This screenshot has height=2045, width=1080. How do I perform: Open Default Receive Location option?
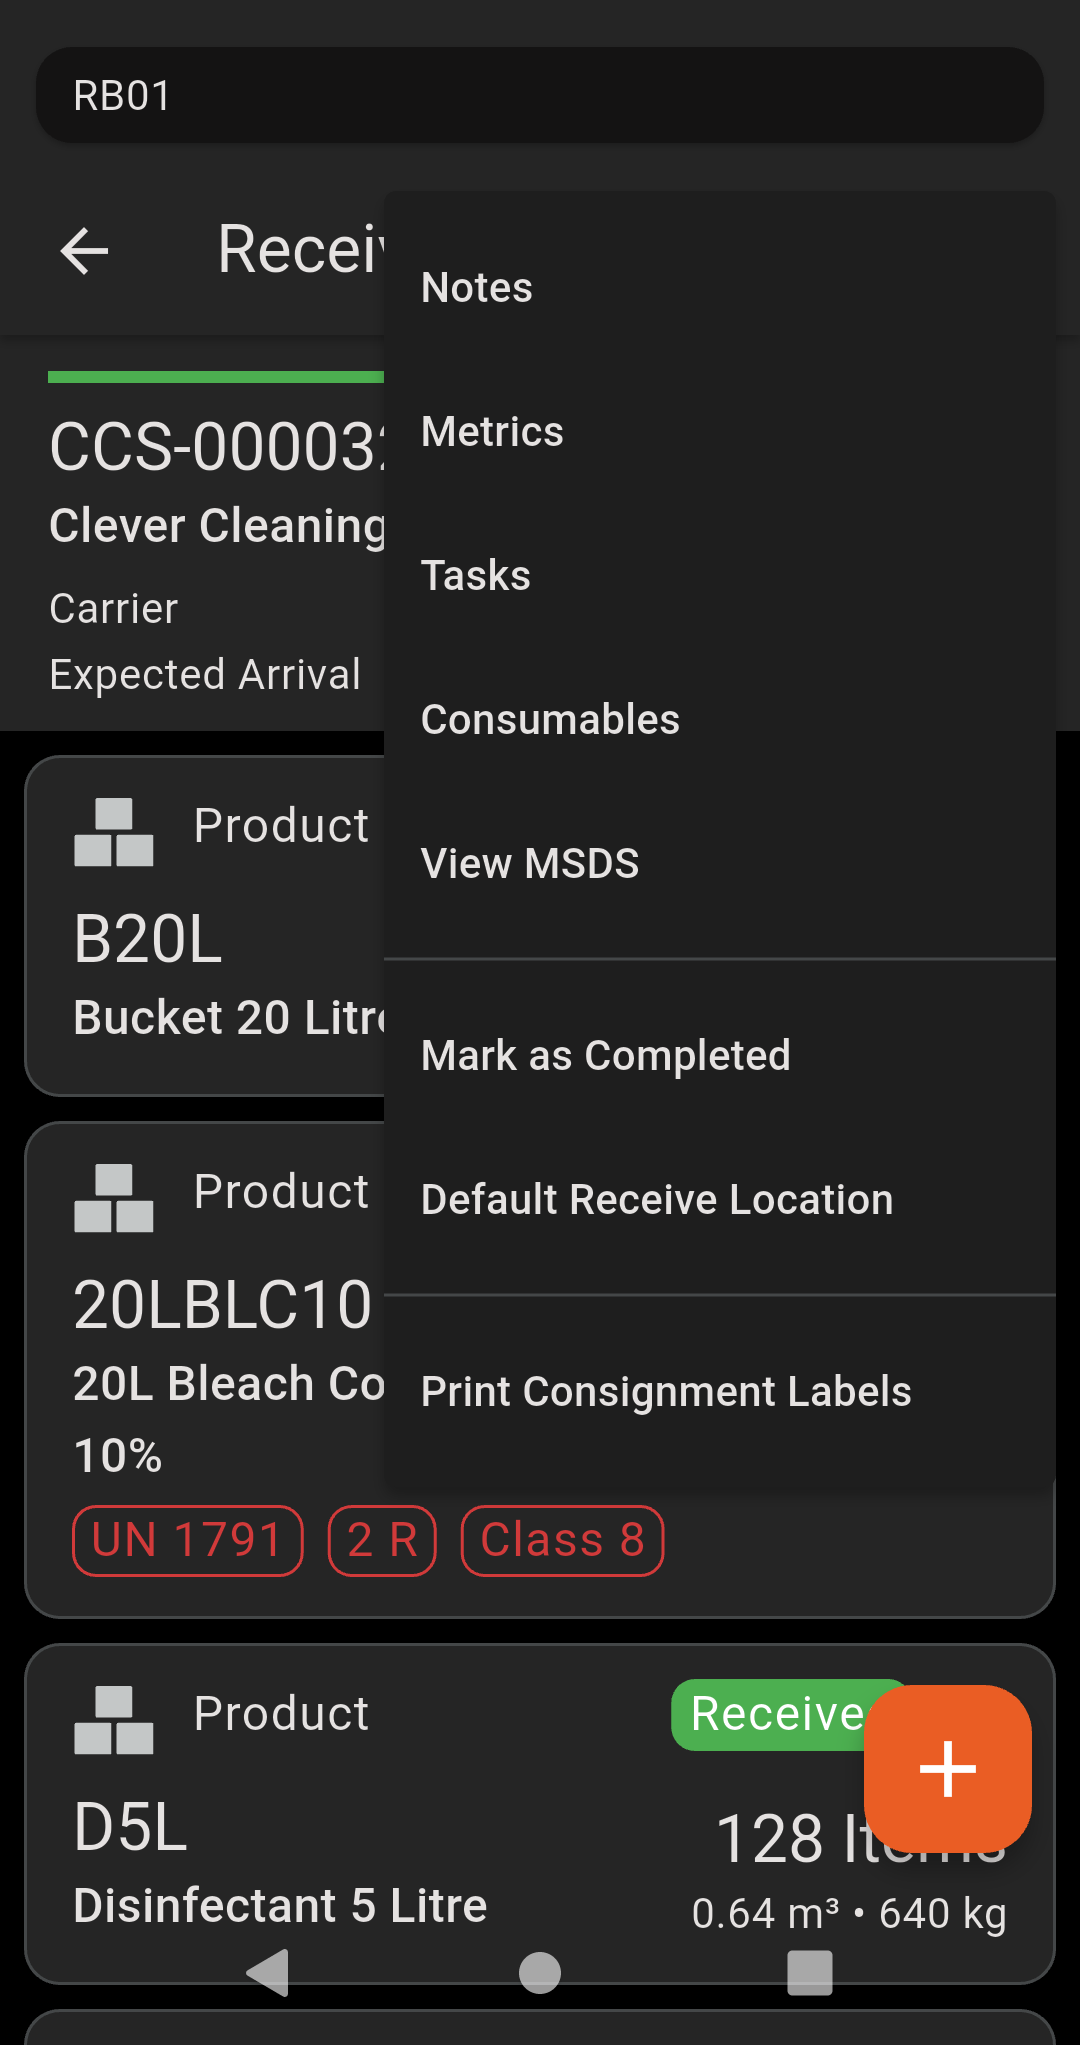(657, 1198)
